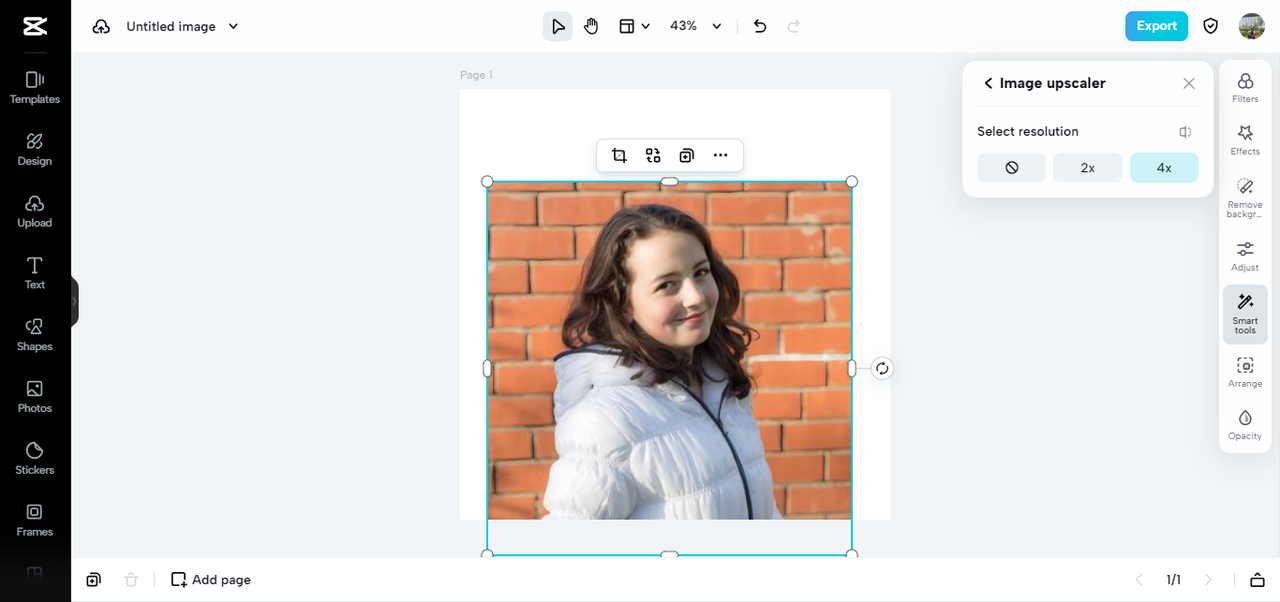Click Add page button
Image resolution: width=1280 pixels, height=602 pixels.
coord(211,580)
